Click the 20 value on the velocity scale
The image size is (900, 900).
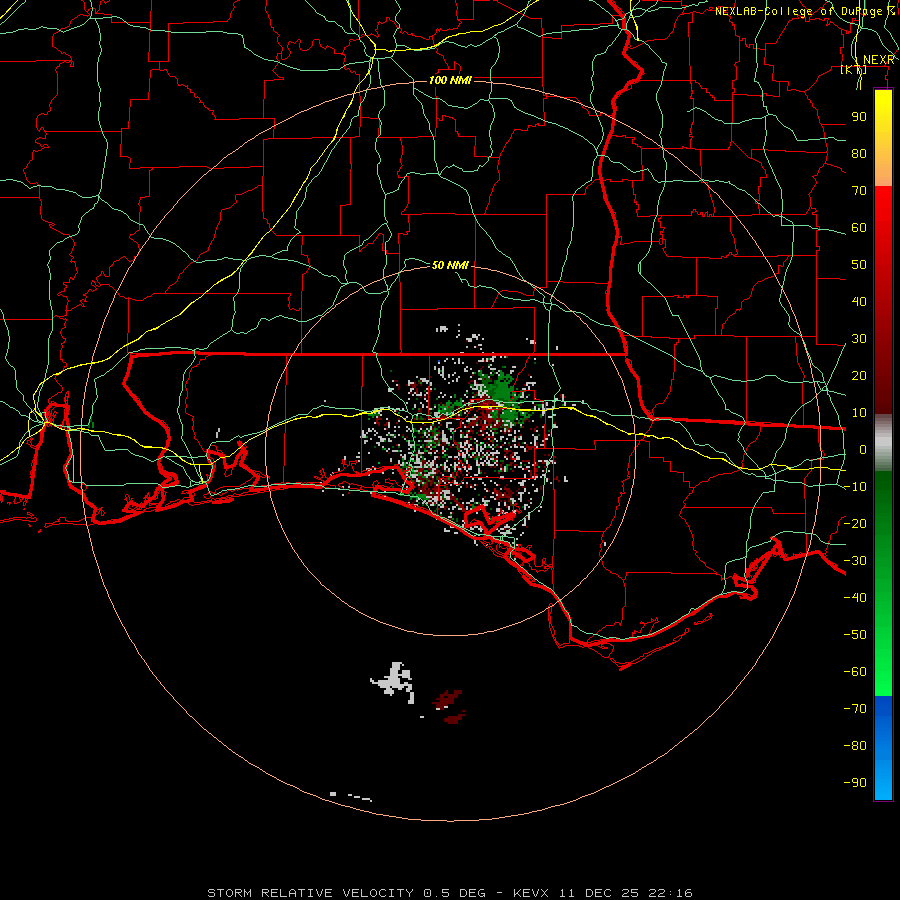click(x=859, y=376)
